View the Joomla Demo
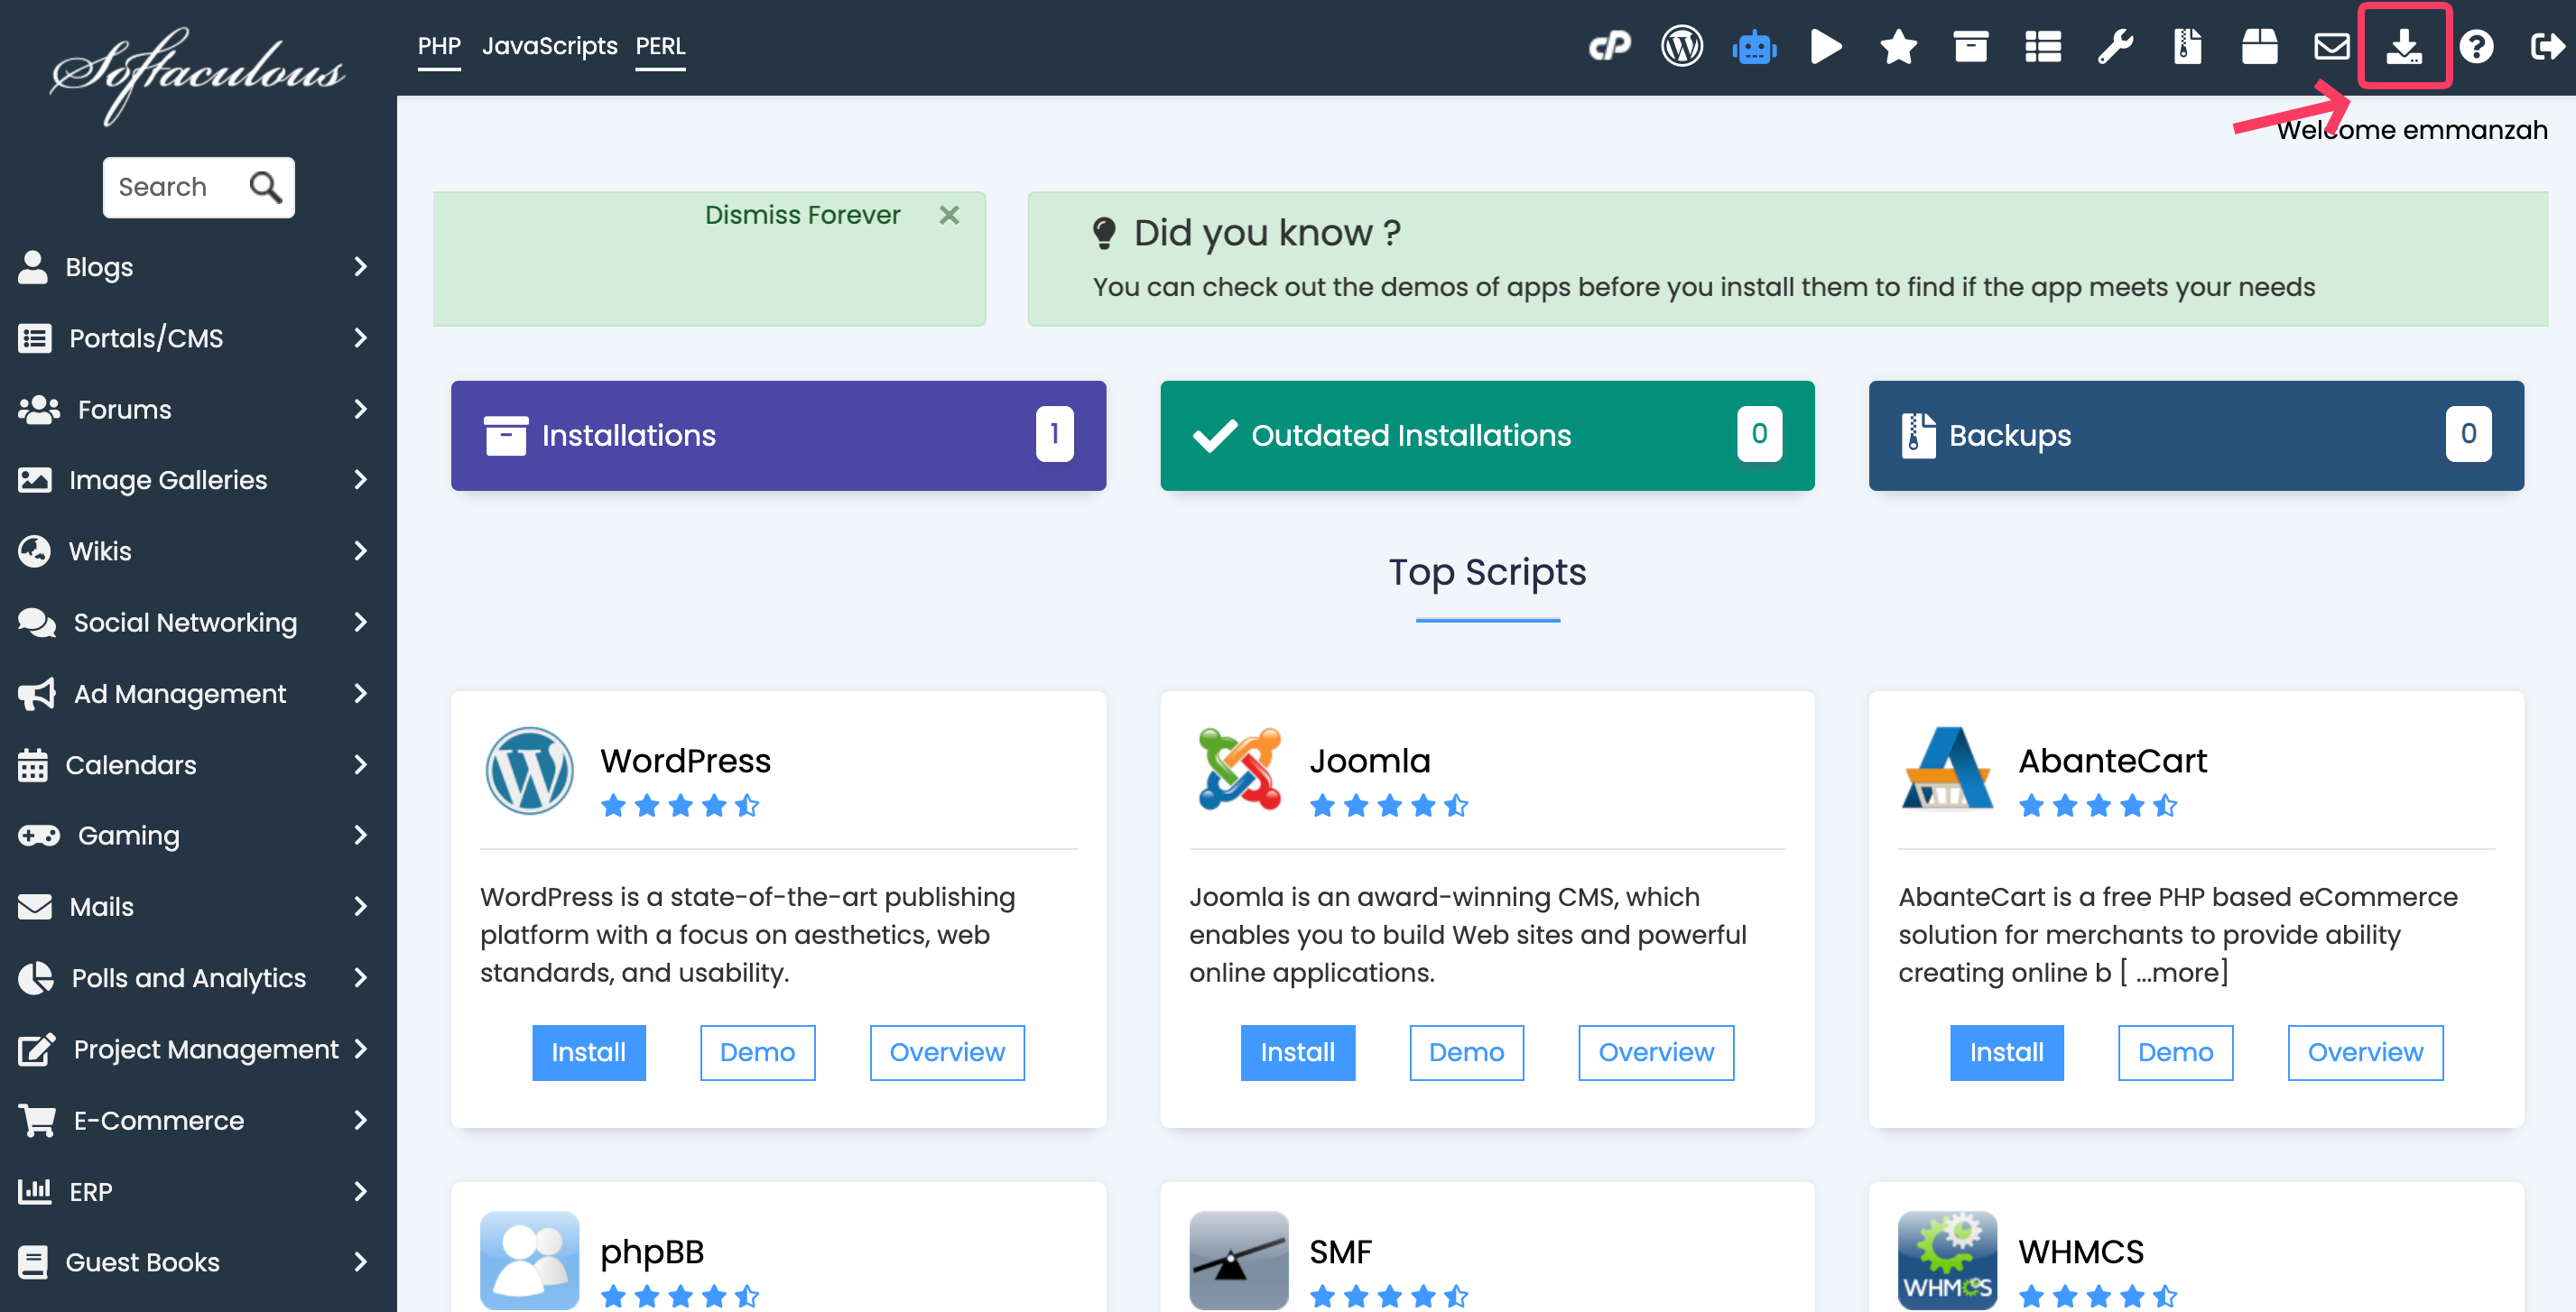Image resolution: width=2576 pixels, height=1312 pixels. coord(1466,1052)
